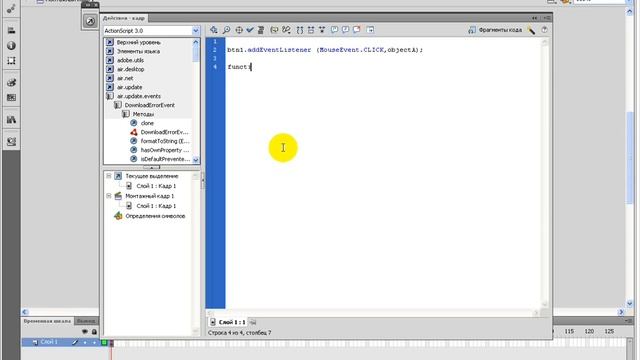The image size is (640, 360).
Task: Collapse the Методы group
Action: [x=126, y=114]
